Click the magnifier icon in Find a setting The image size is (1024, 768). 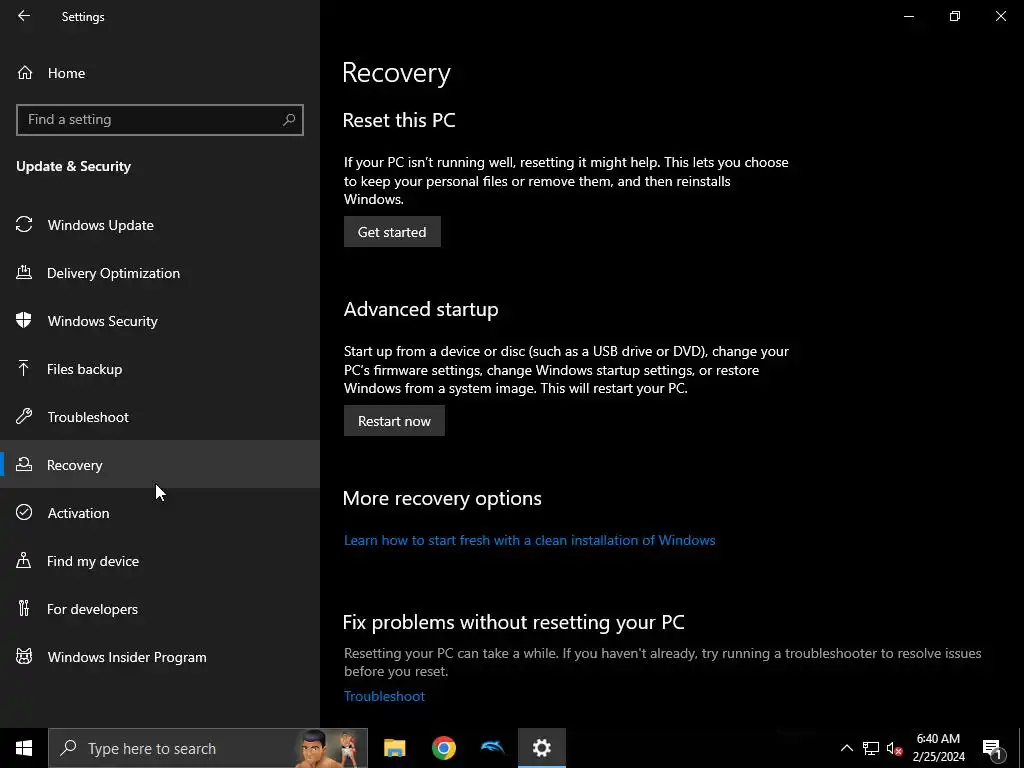289,120
